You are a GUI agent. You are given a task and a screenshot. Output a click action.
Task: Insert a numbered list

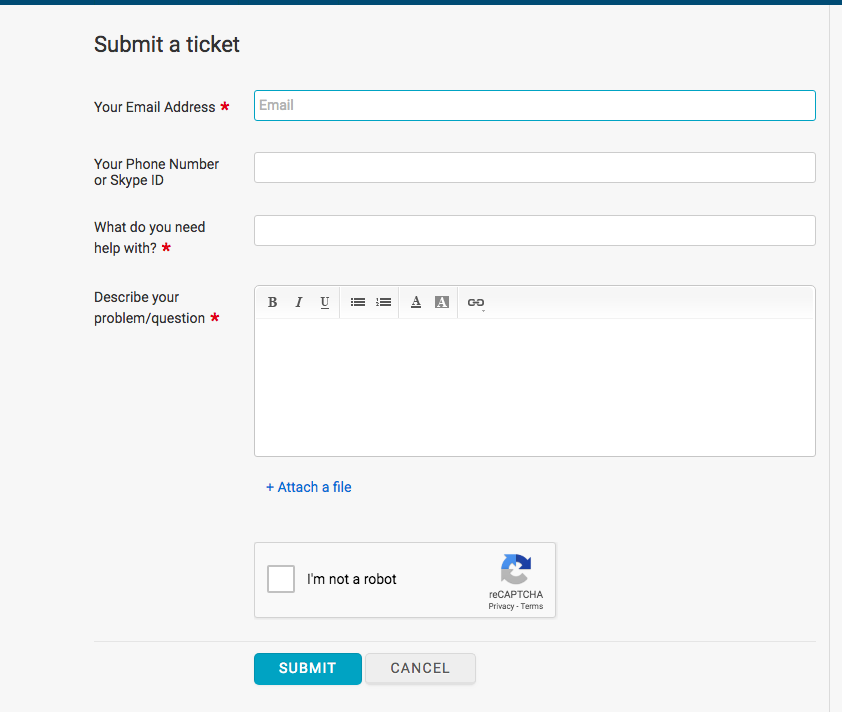click(383, 302)
